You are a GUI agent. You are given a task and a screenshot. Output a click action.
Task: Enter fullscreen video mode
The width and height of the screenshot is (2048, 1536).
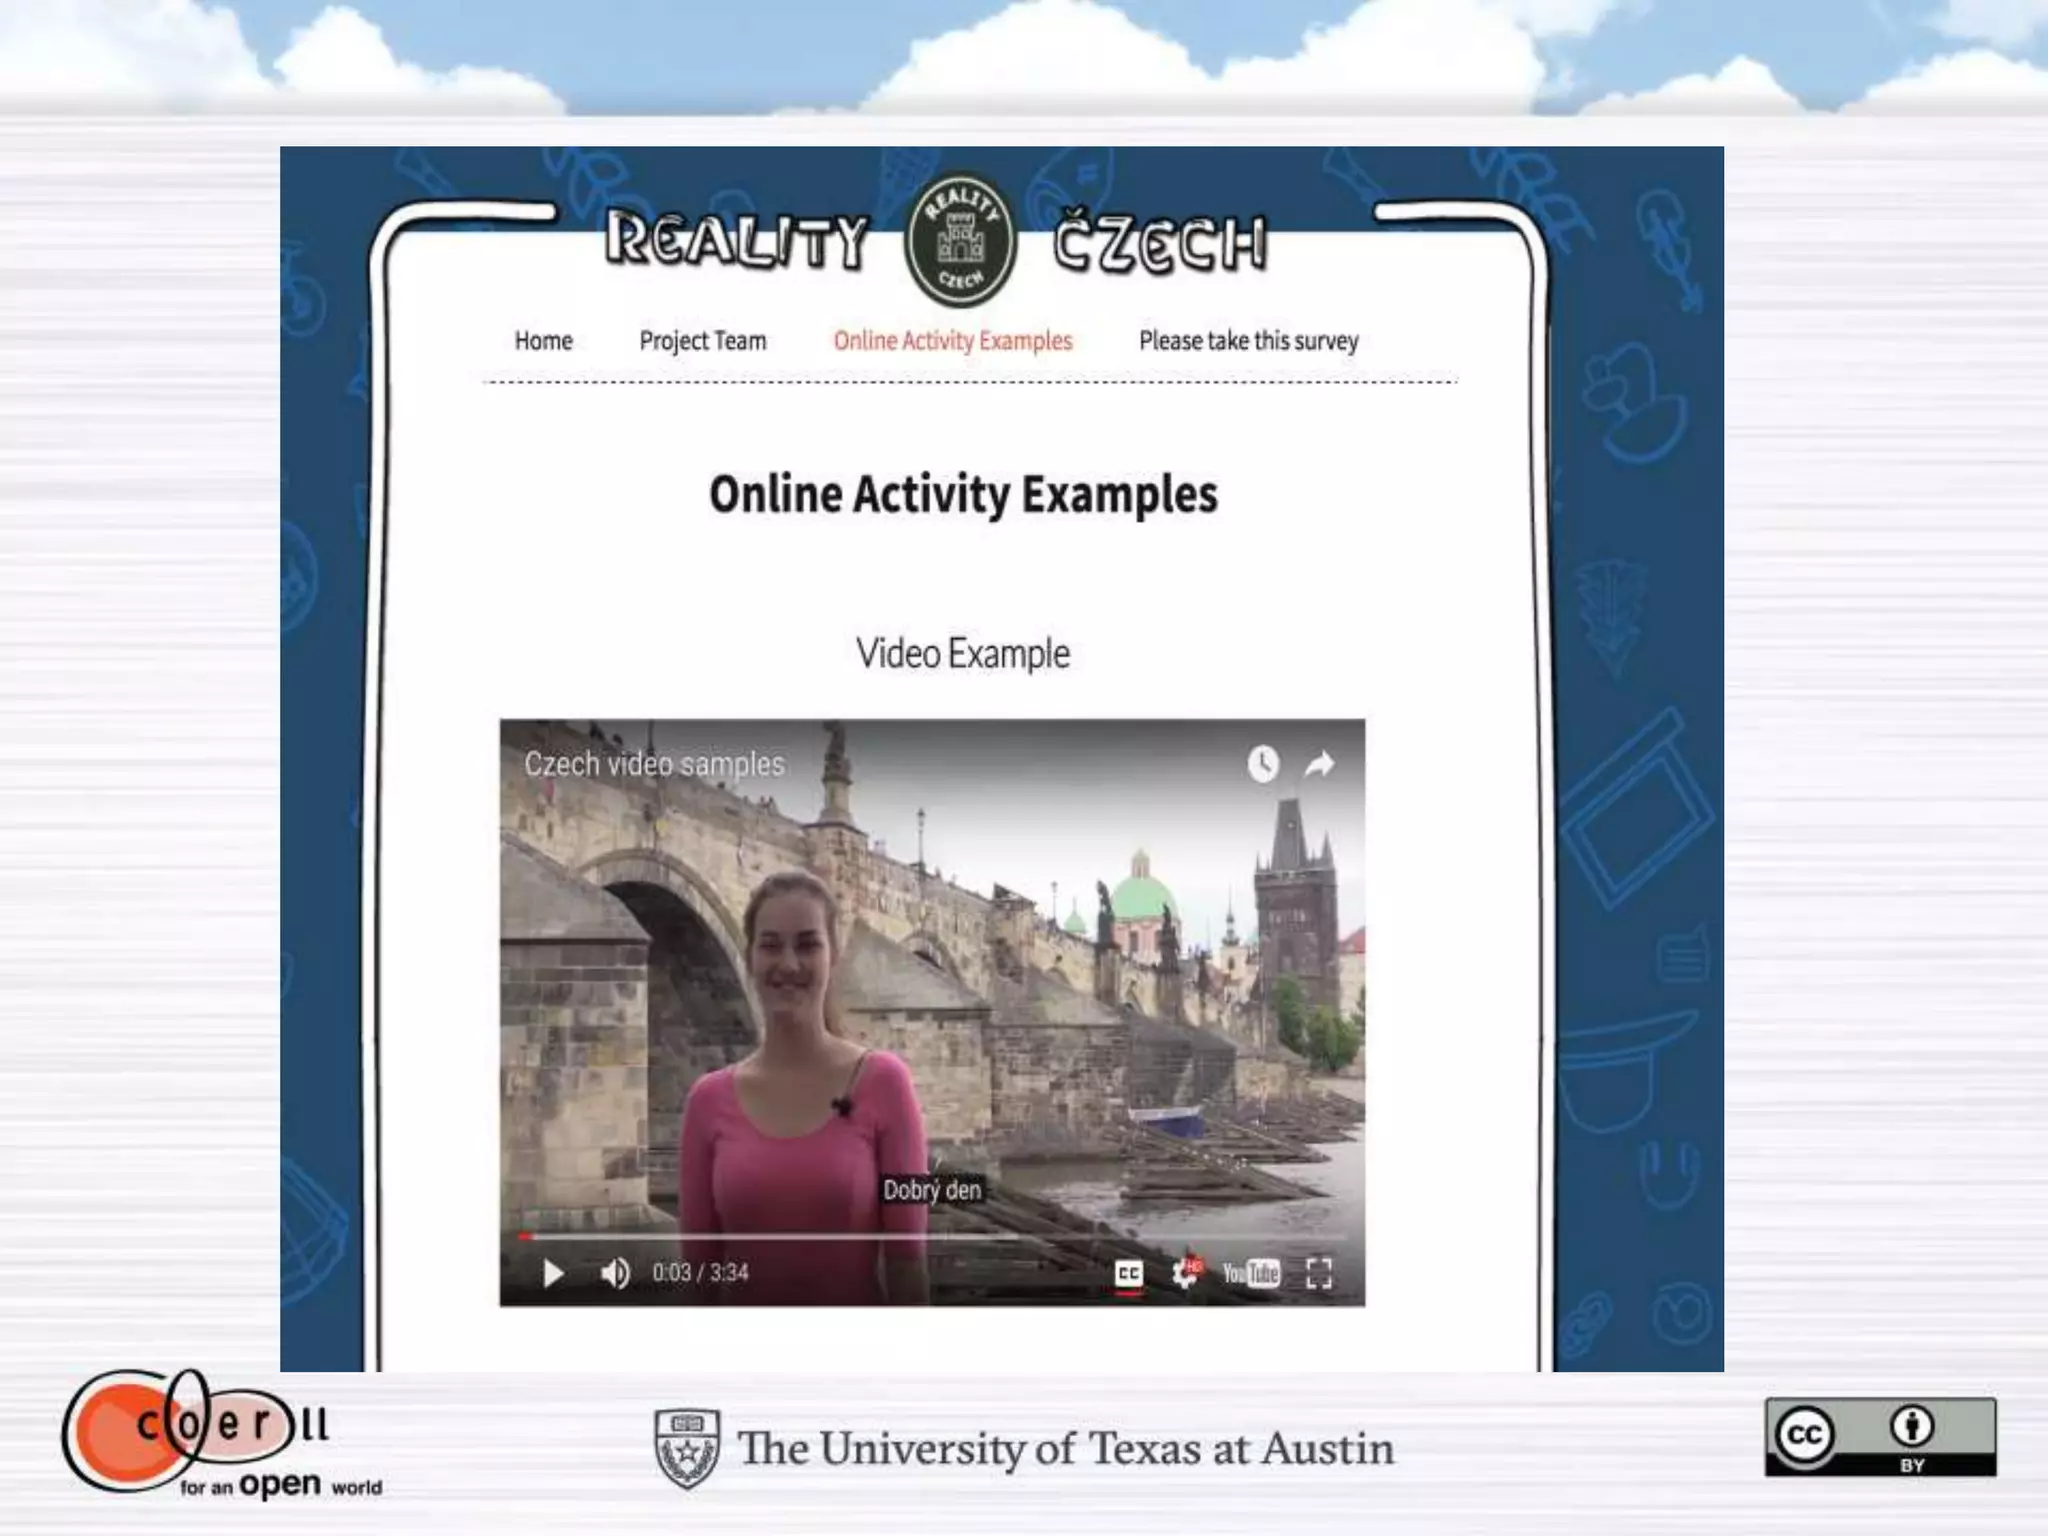pyautogui.click(x=1319, y=1273)
